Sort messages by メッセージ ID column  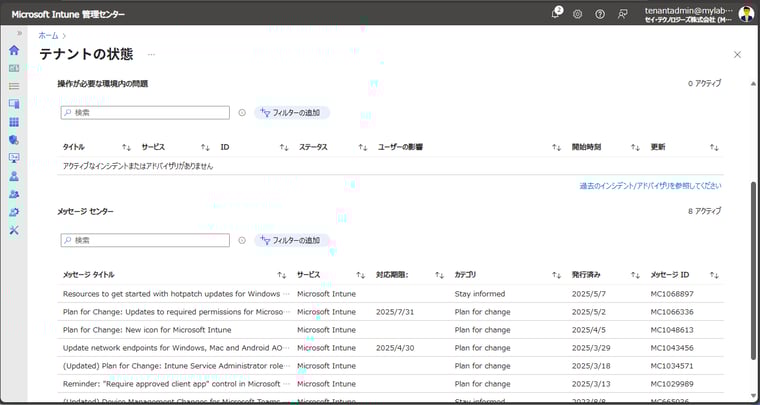(x=714, y=275)
